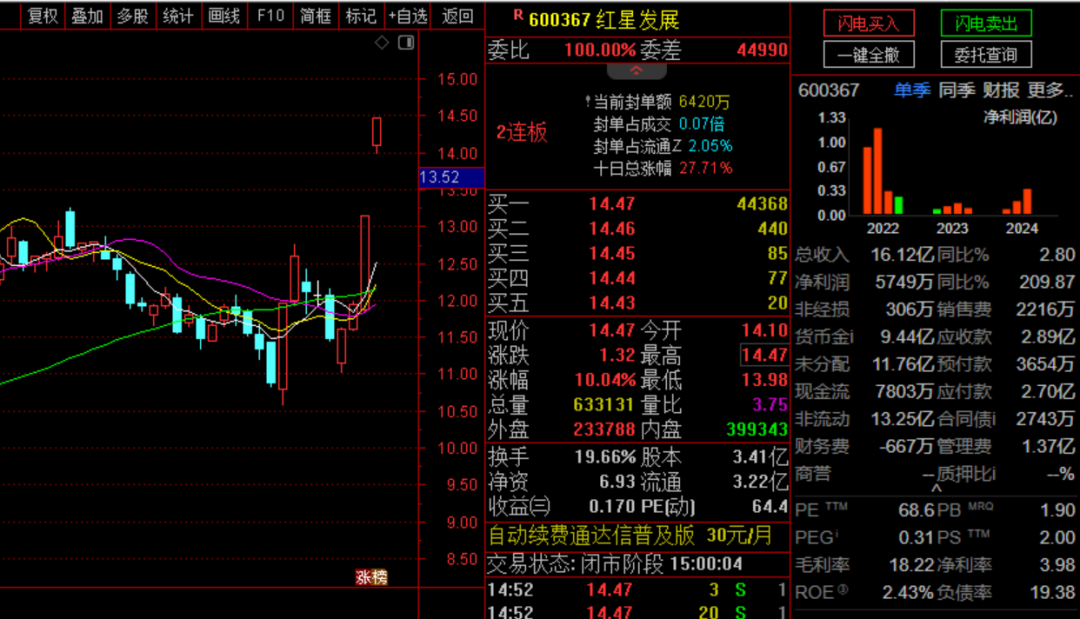The width and height of the screenshot is (1080, 619).
Task: Open the 财报 tab
Action: click(x=1001, y=90)
